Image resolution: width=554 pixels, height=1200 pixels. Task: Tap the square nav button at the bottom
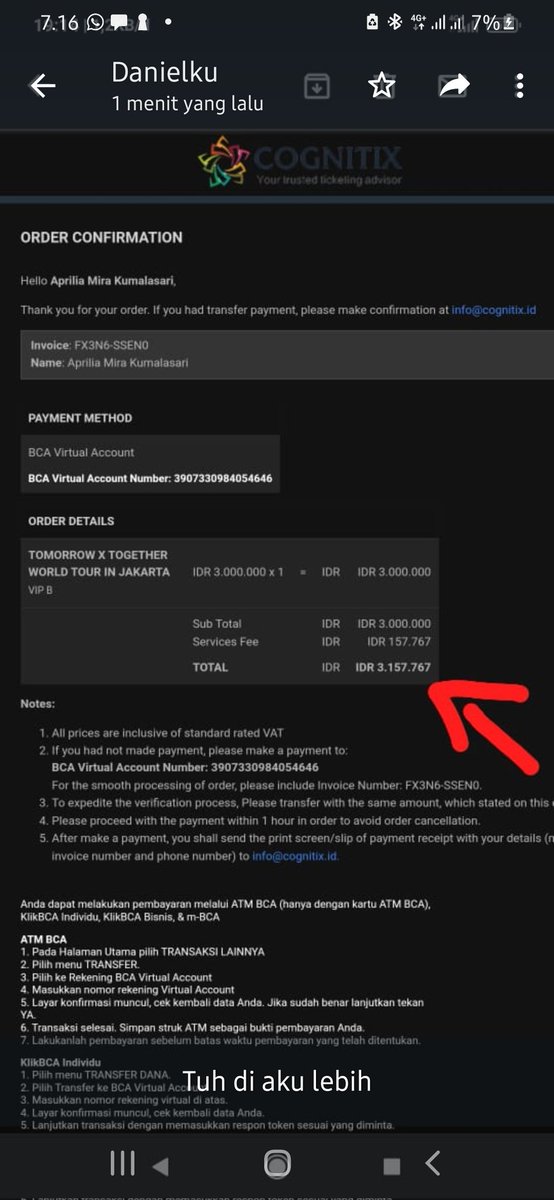click(x=392, y=1166)
